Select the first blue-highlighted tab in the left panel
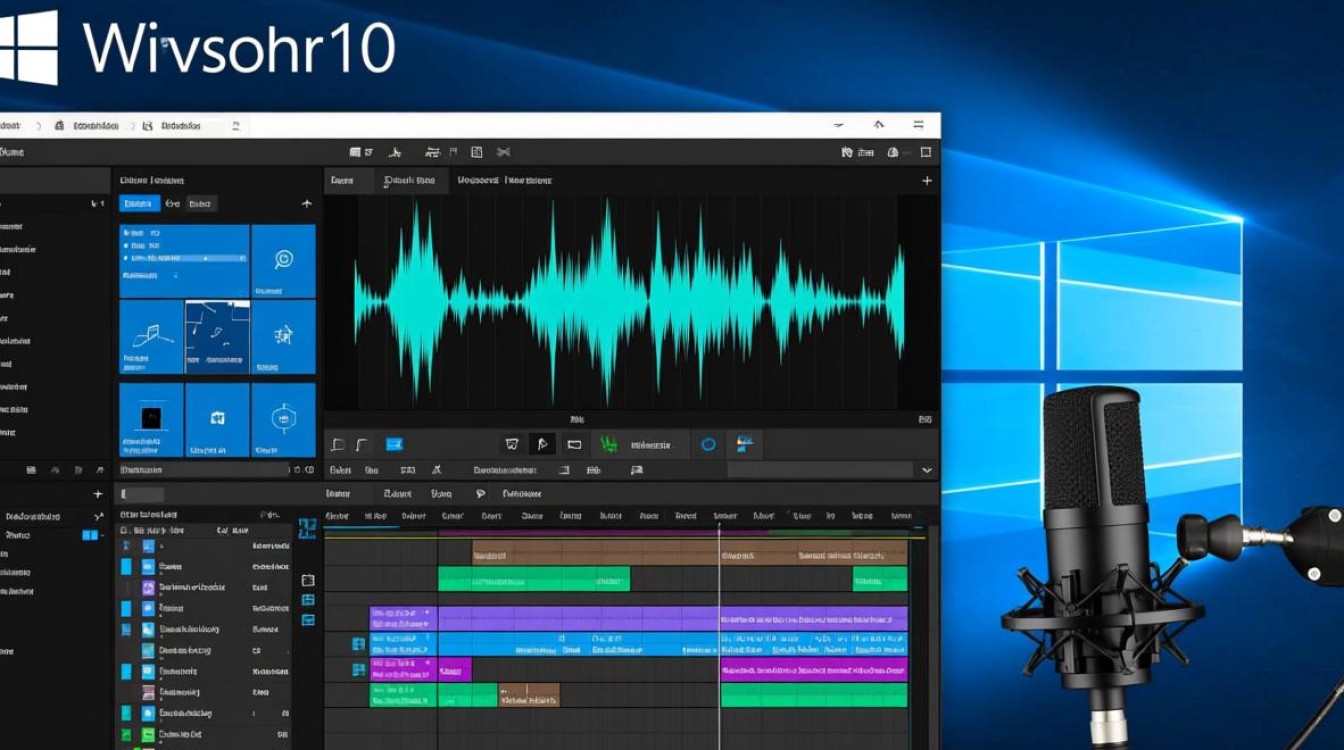The image size is (1344, 750). [x=142, y=203]
